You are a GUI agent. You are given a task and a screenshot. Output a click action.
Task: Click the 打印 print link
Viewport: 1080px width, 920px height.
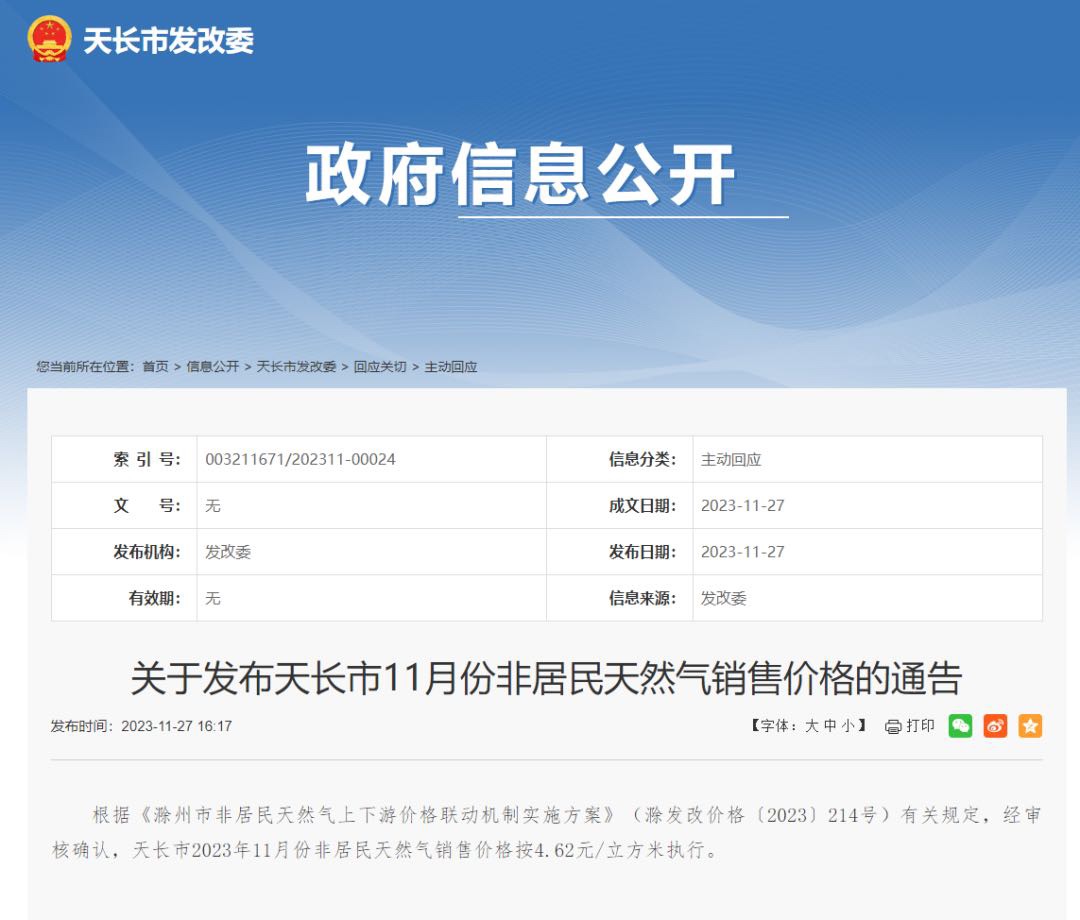[x=920, y=726]
